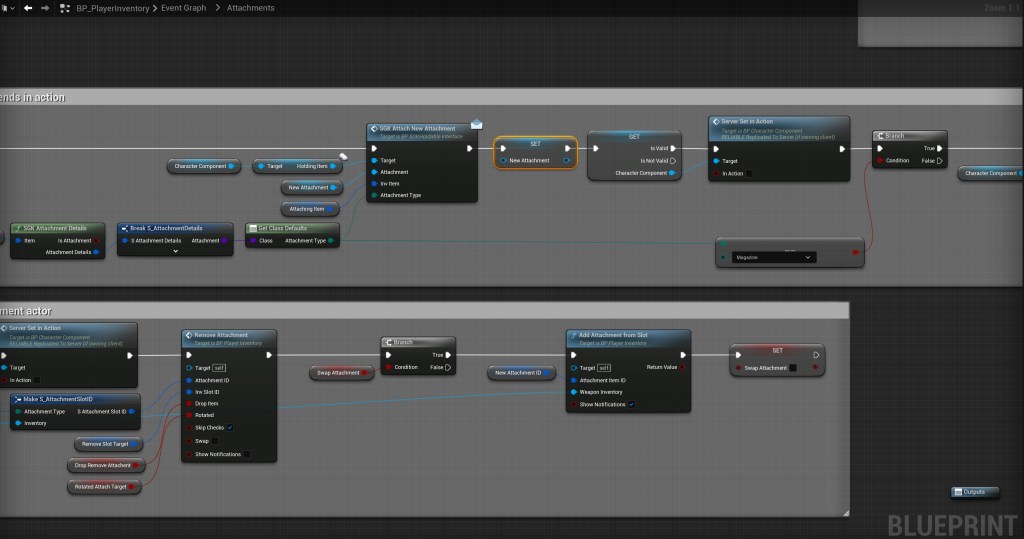Open the Magazine enum dropdown
The width and height of the screenshot is (1024, 539).
point(774,257)
